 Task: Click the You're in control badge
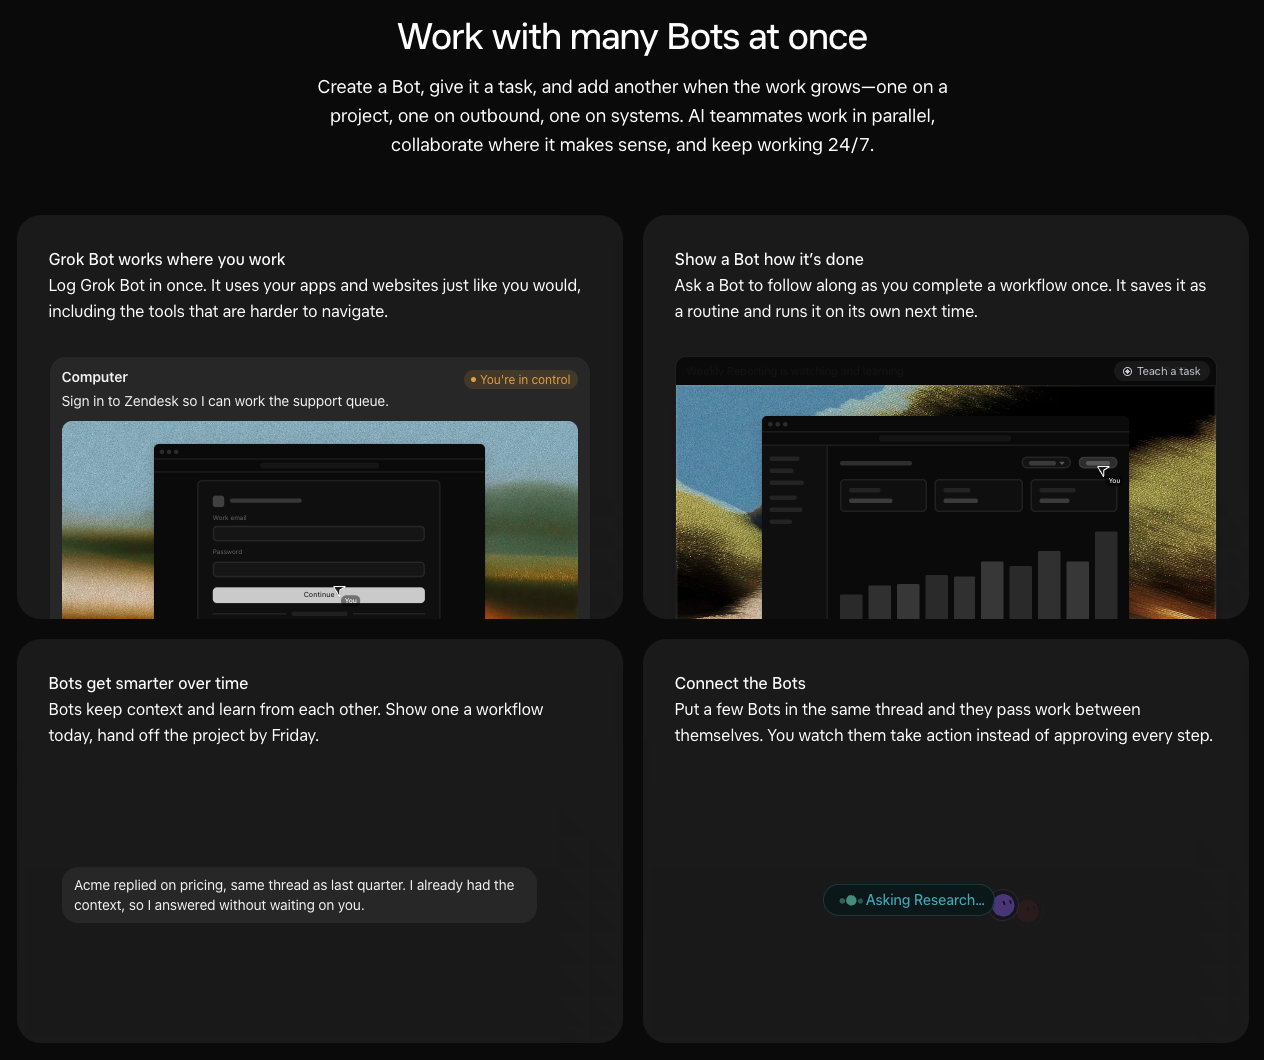(521, 380)
